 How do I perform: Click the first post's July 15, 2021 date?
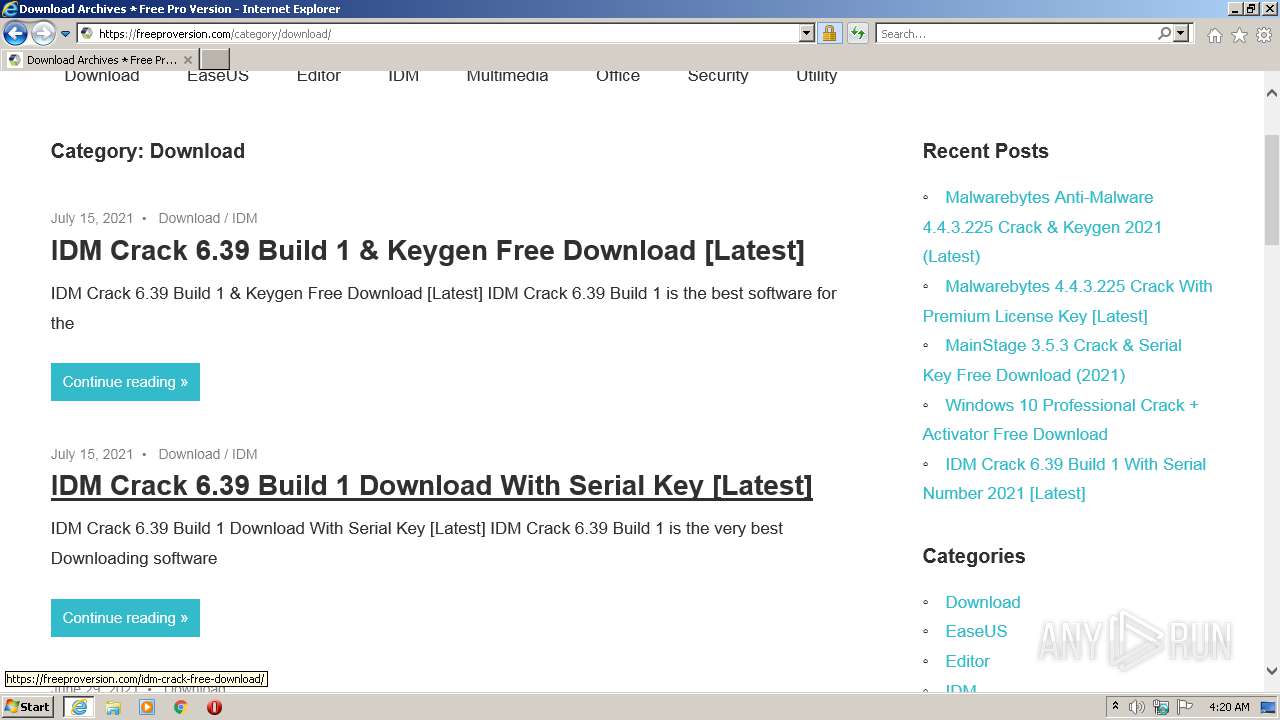[92, 218]
